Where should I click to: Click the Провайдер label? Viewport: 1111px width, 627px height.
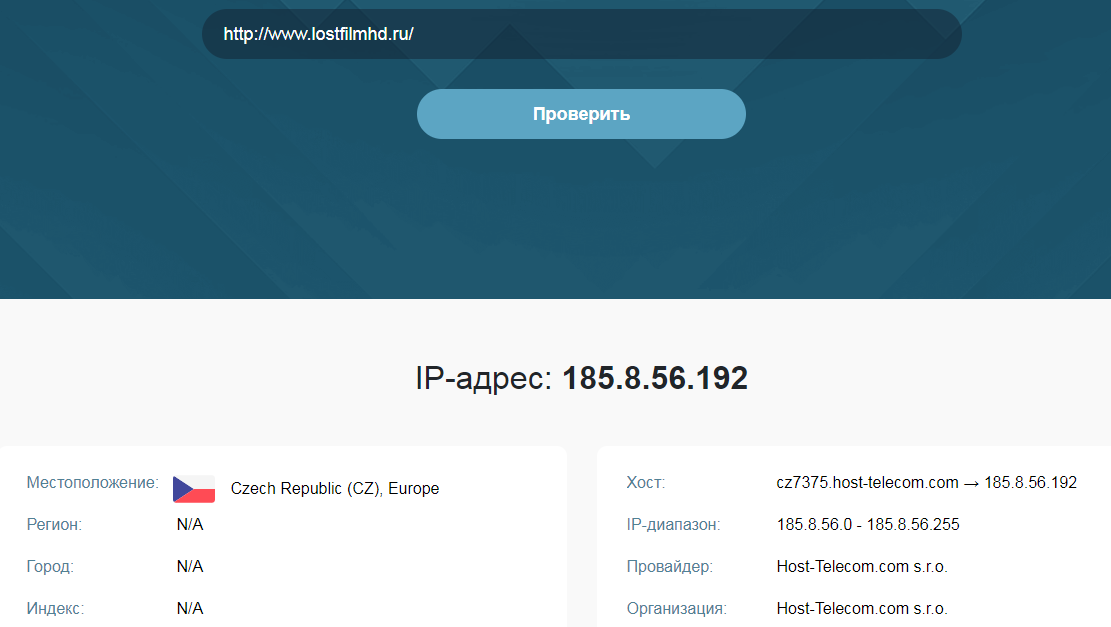tap(670, 567)
